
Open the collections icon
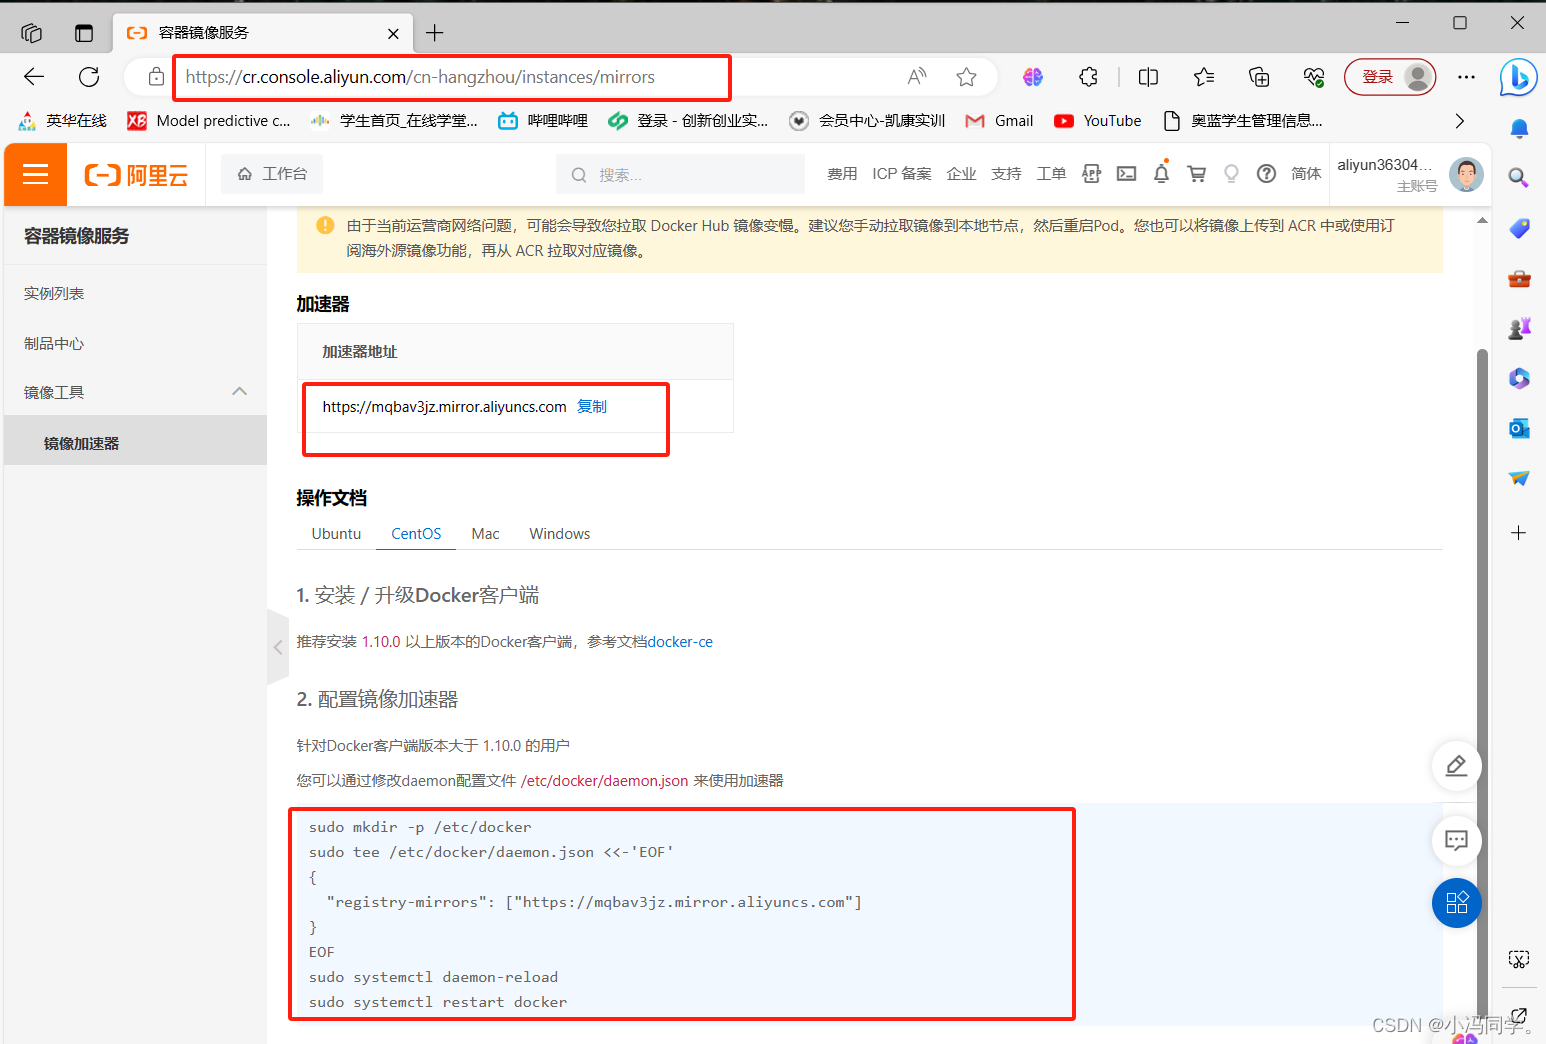(x=1259, y=77)
